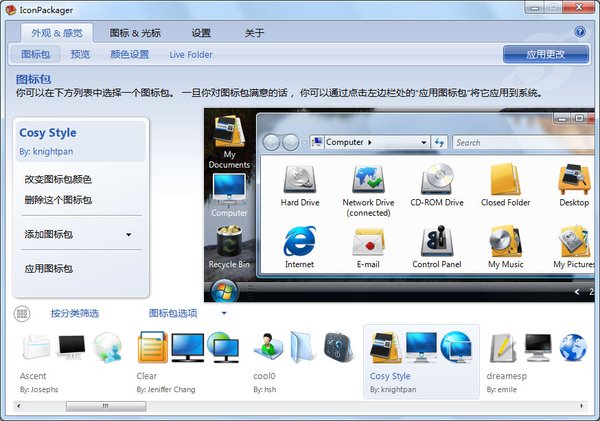Image resolution: width=600 pixels, height=421 pixels.
Task: Select the Live Folder sub-tab
Action: [191, 55]
